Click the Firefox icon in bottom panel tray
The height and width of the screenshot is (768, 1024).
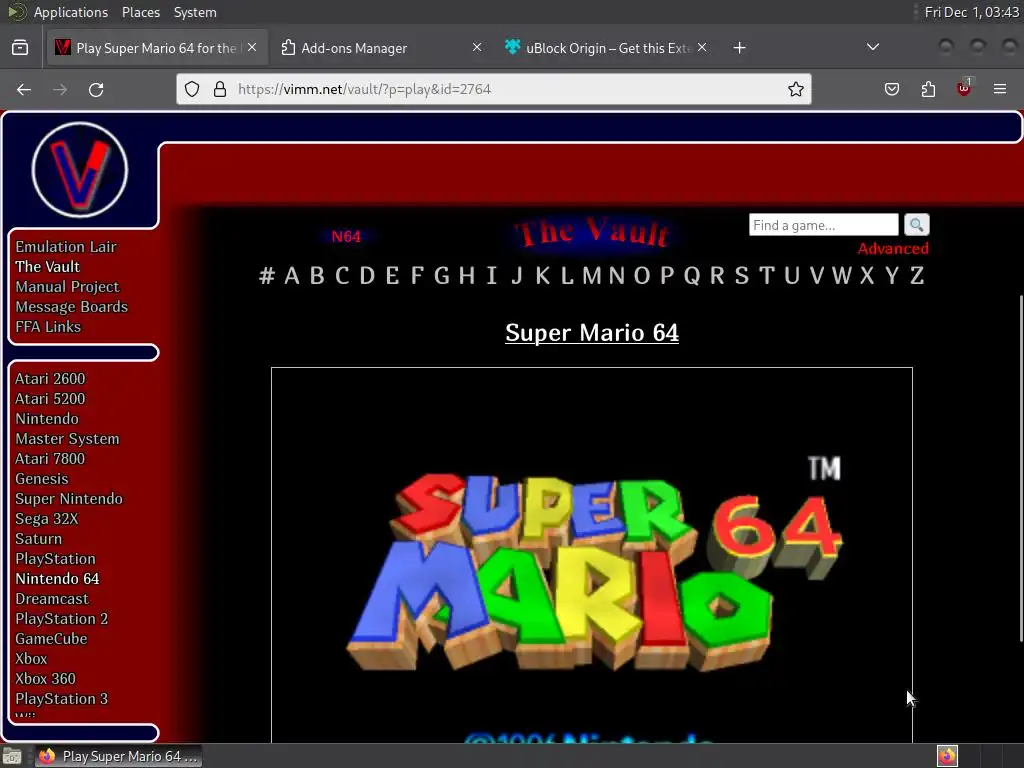947,756
